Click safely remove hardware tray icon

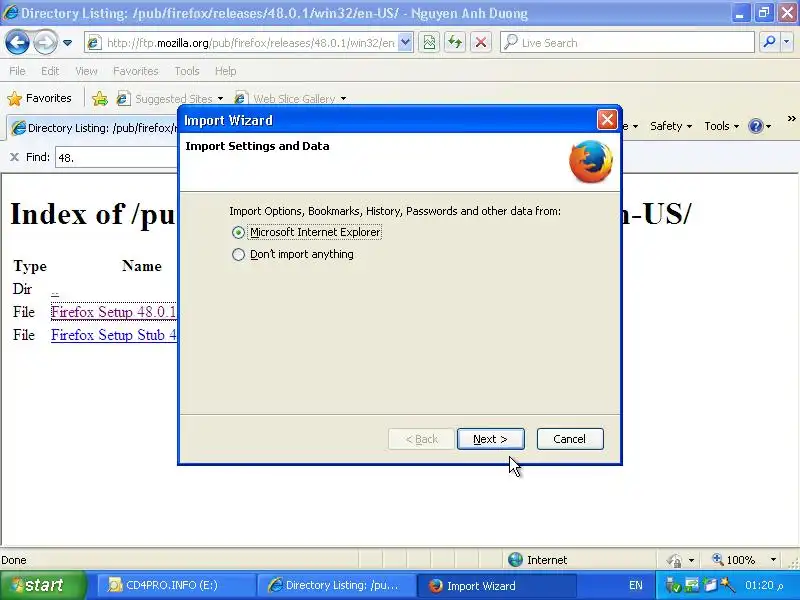[673, 586]
